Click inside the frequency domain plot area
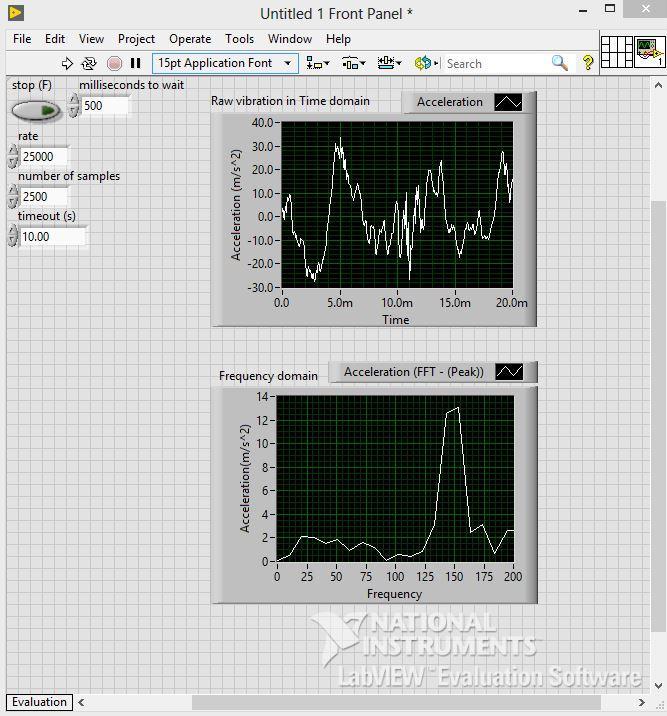667x716 pixels. coord(395,479)
